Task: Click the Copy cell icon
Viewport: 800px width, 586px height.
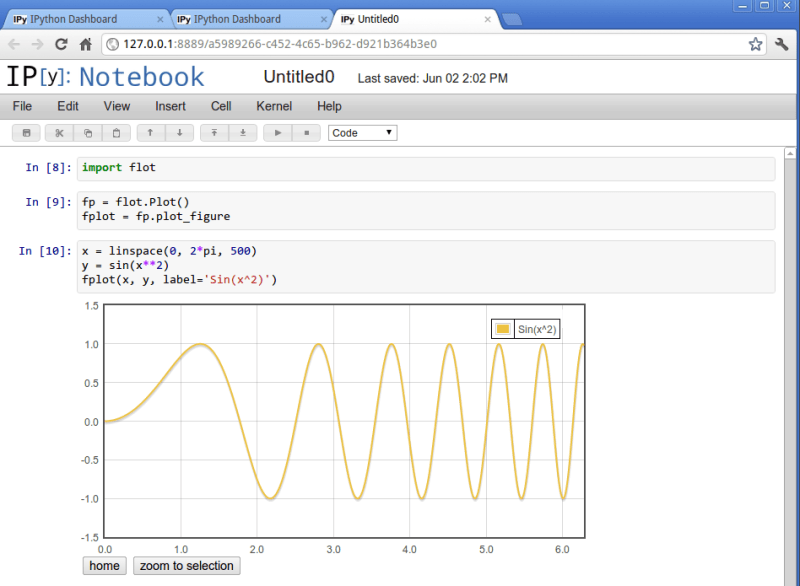Action: tap(88, 133)
